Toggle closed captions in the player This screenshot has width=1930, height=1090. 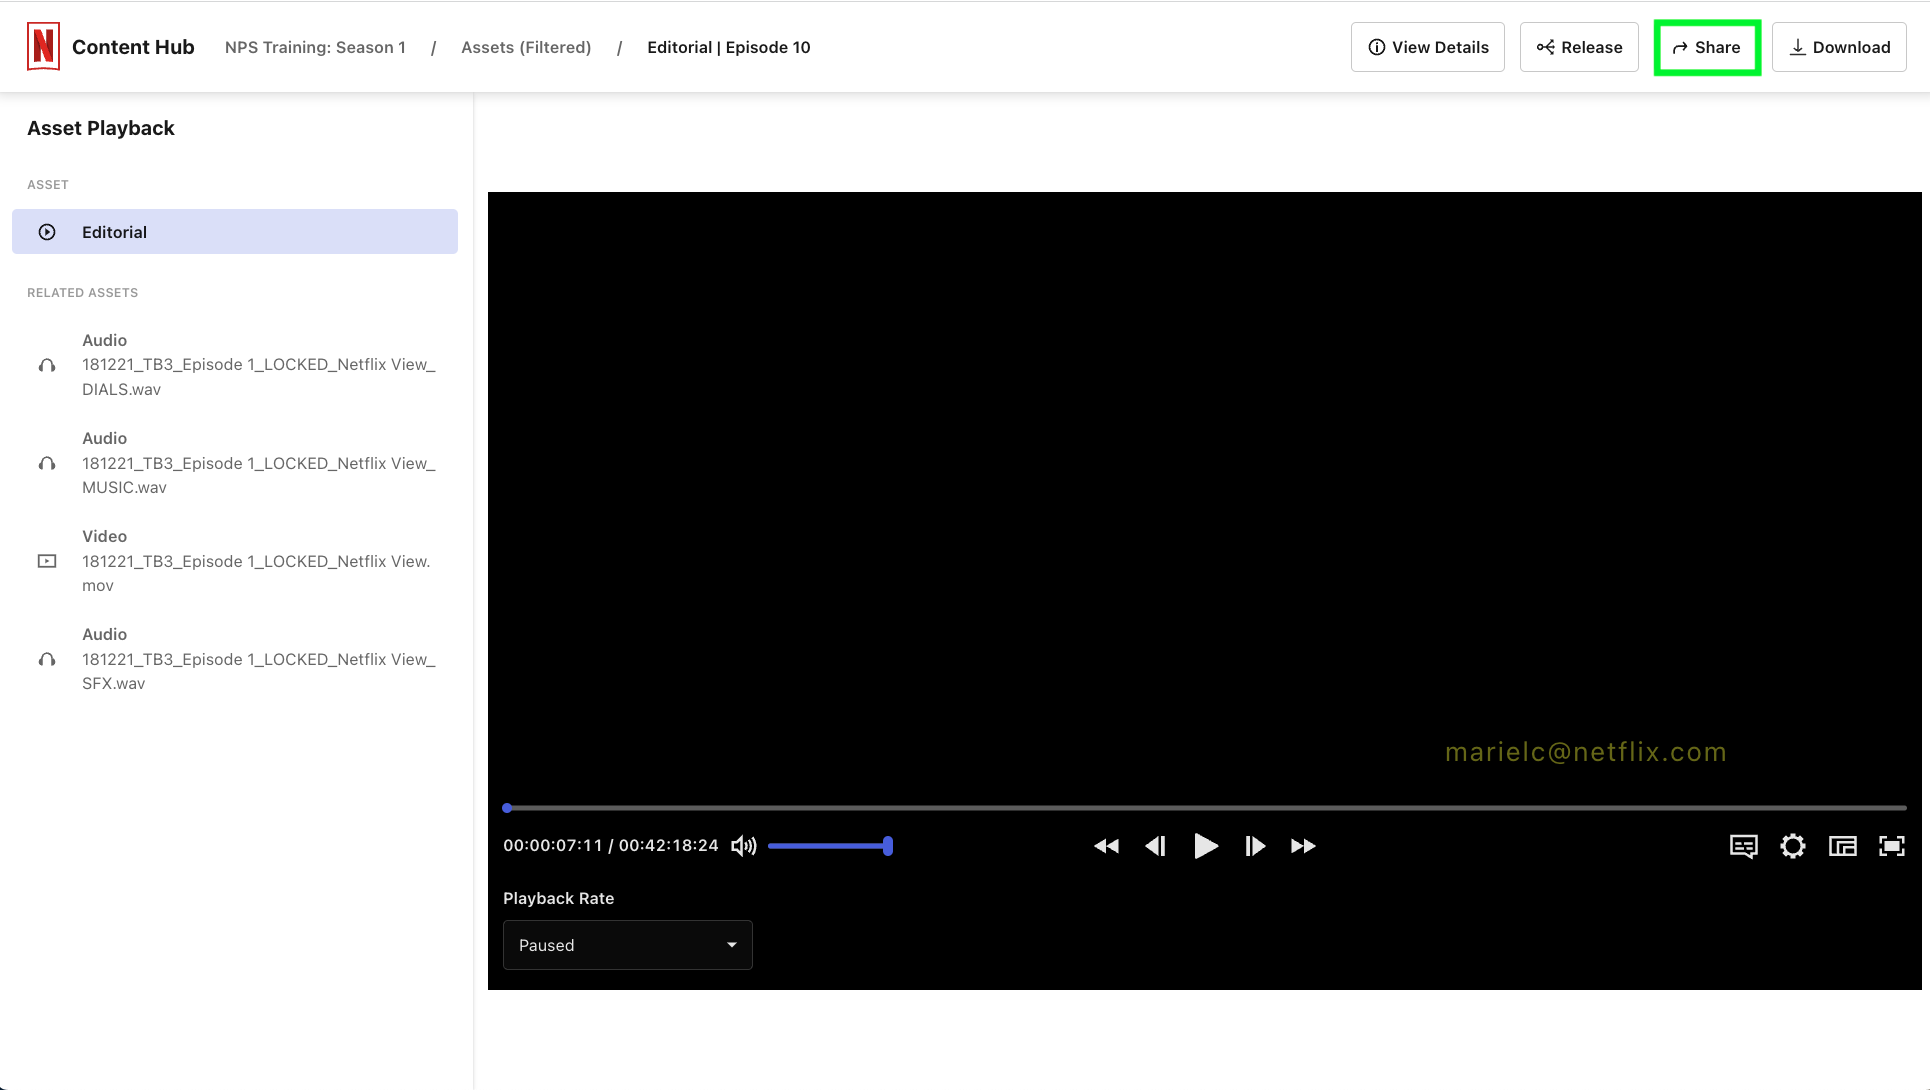tap(1744, 845)
